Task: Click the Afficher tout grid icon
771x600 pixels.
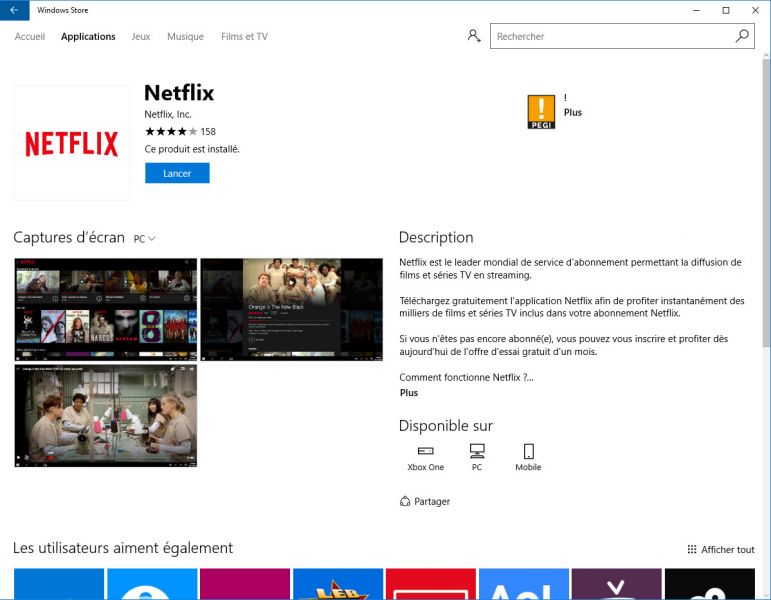Action: [x=692, y=549]
